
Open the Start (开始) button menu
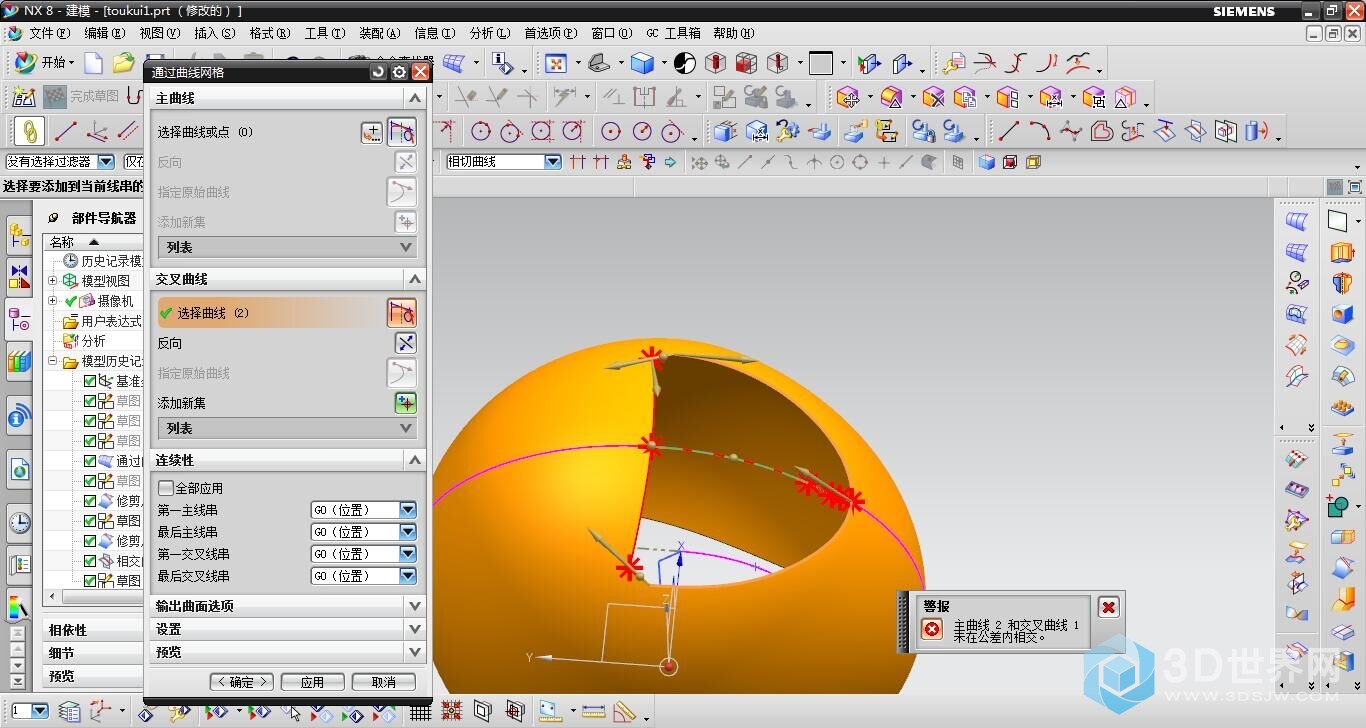(42, 63)
